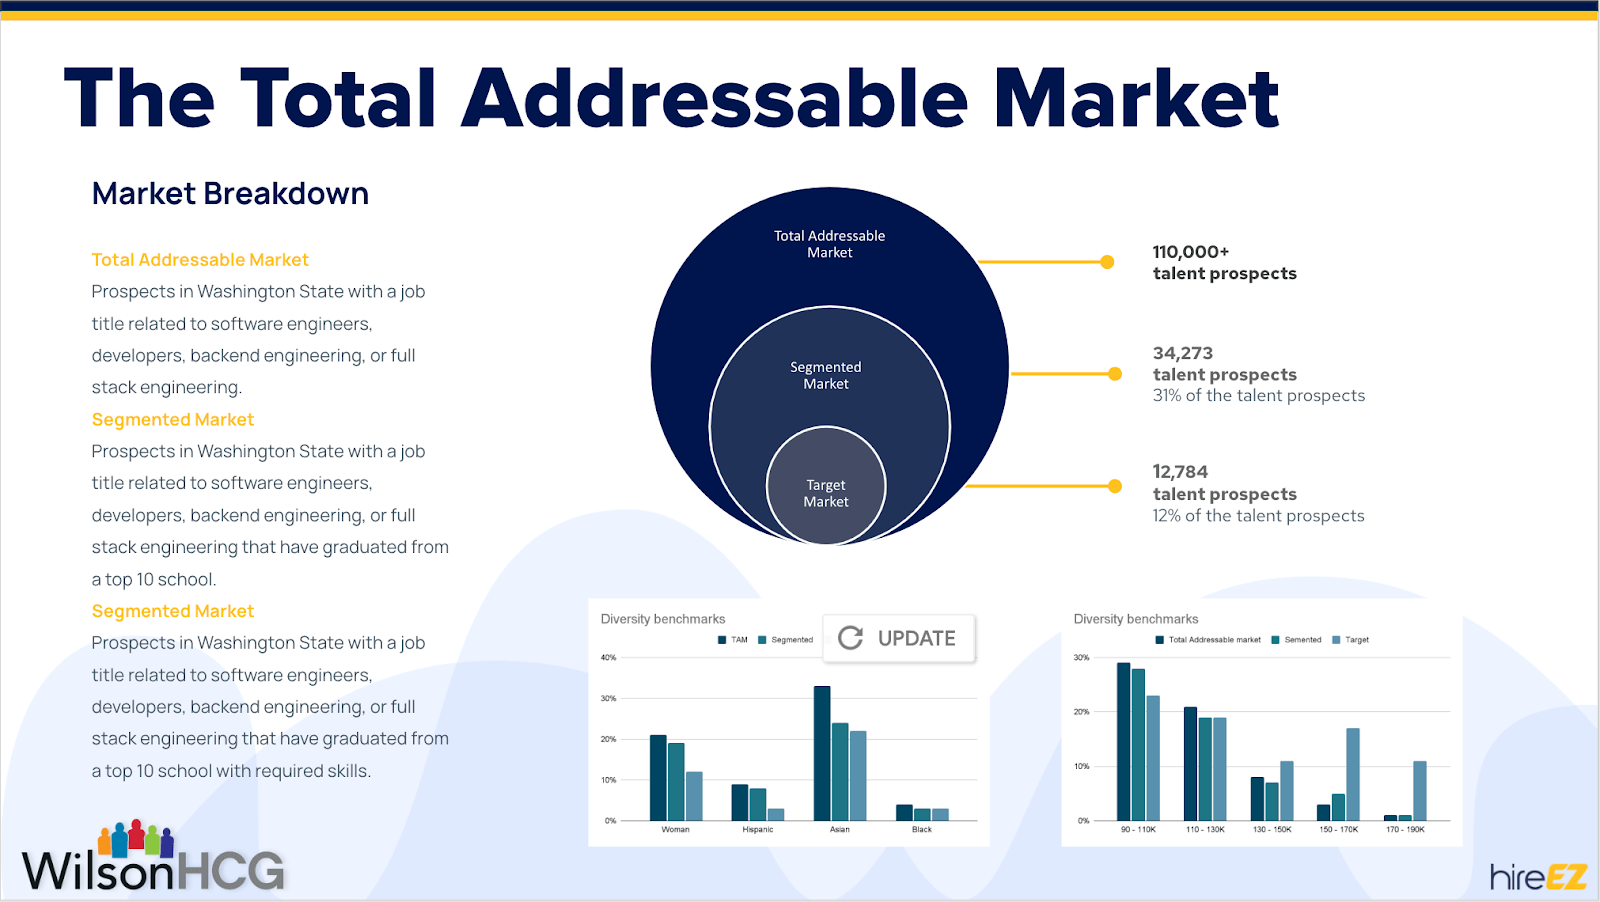Click the 110 - 130K salary label
Image resolution: width=1600 pixels, height=902 pixels.
[1205, 829]
